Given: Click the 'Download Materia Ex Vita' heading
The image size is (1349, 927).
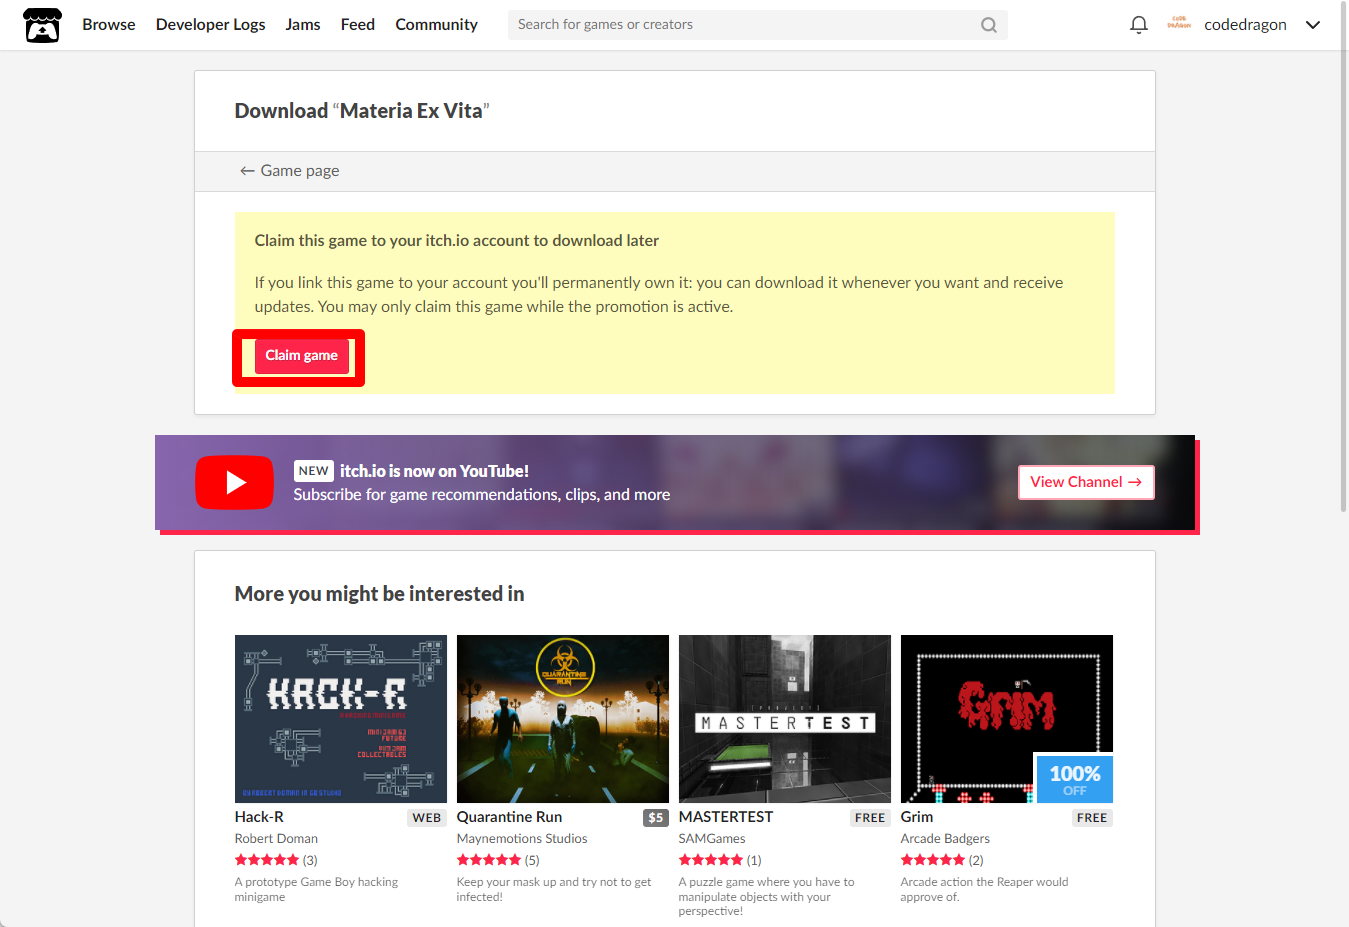Looking at the screenshot, I should coord(362,111).
